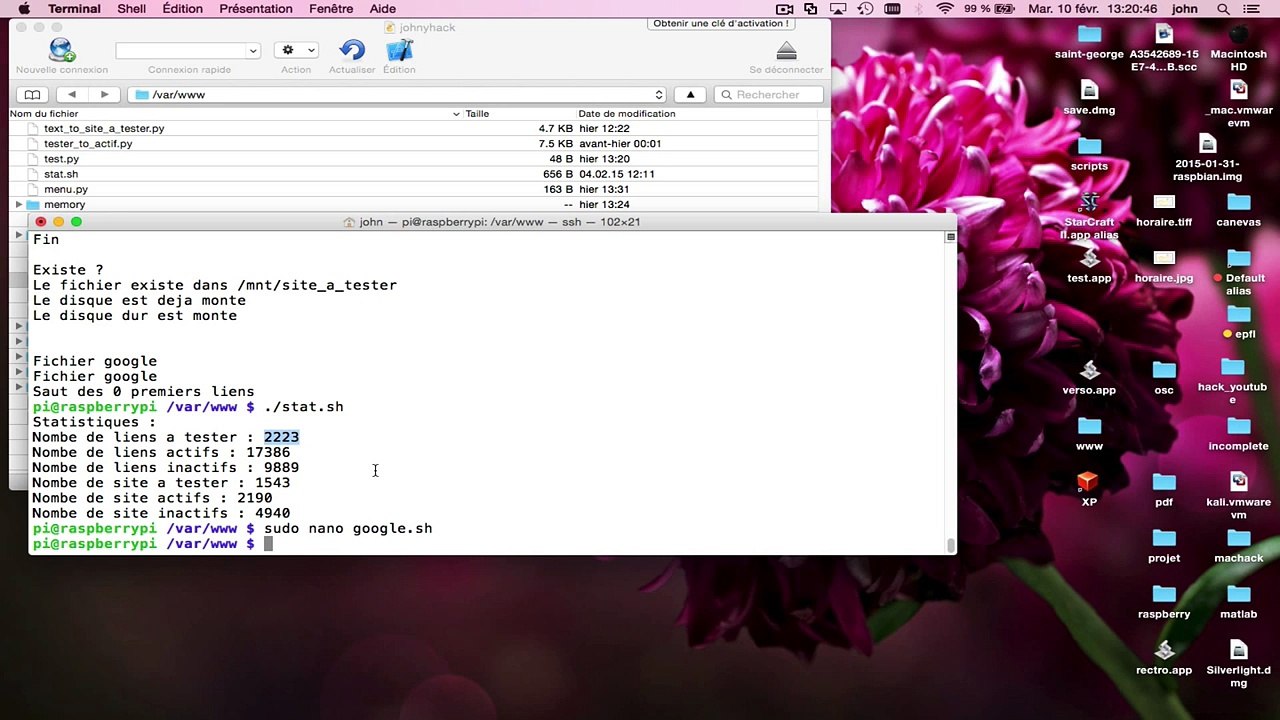Select the saint-george desktop folder

[x=1089, y=41]
